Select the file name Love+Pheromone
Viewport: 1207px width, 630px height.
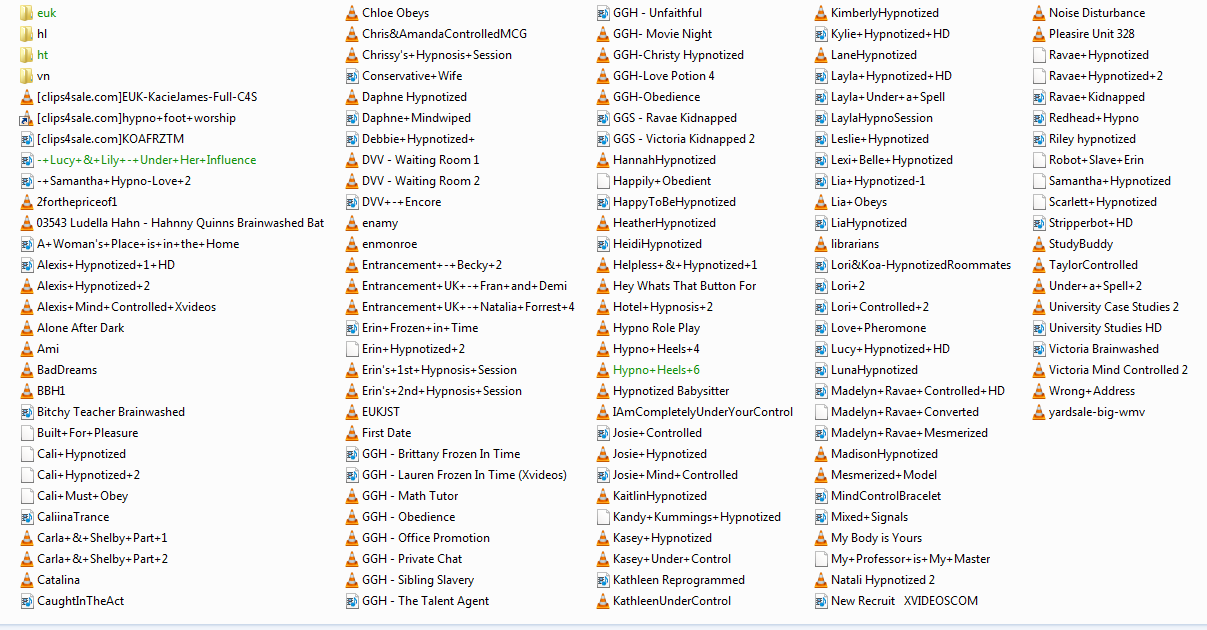coord(879,328)
